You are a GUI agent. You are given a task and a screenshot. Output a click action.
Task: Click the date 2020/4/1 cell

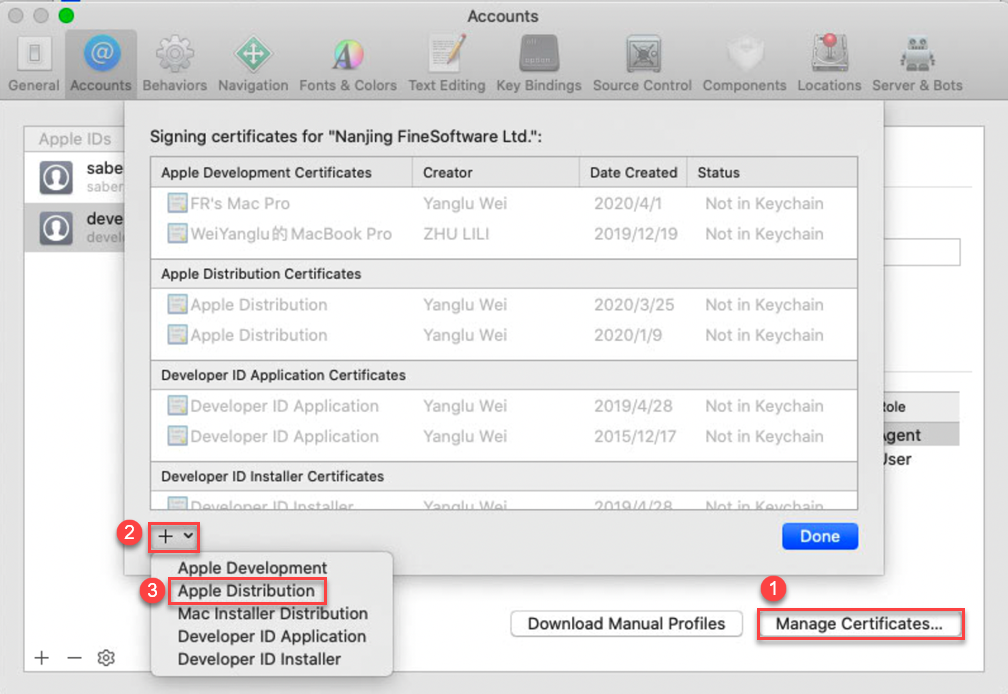[627, 204]
